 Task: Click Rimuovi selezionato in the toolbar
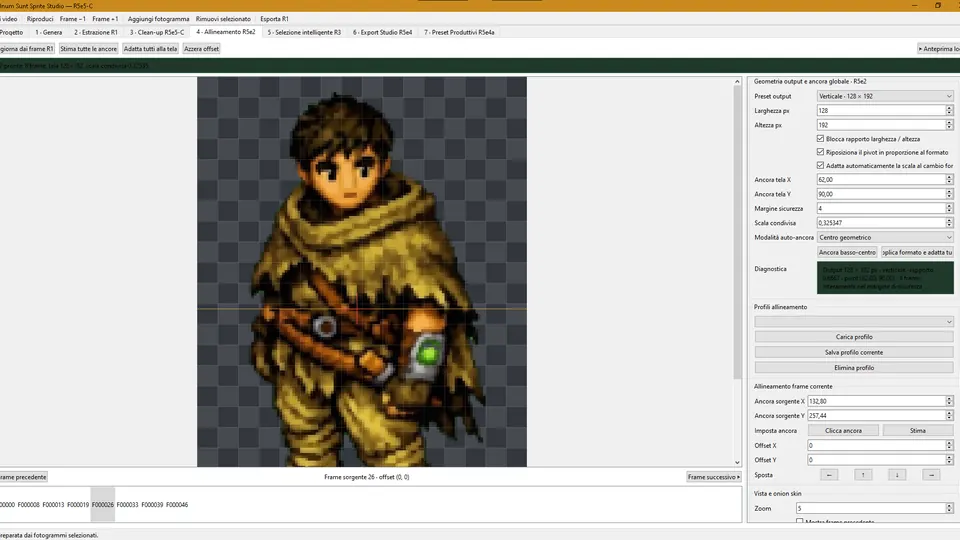click(223, 19)
